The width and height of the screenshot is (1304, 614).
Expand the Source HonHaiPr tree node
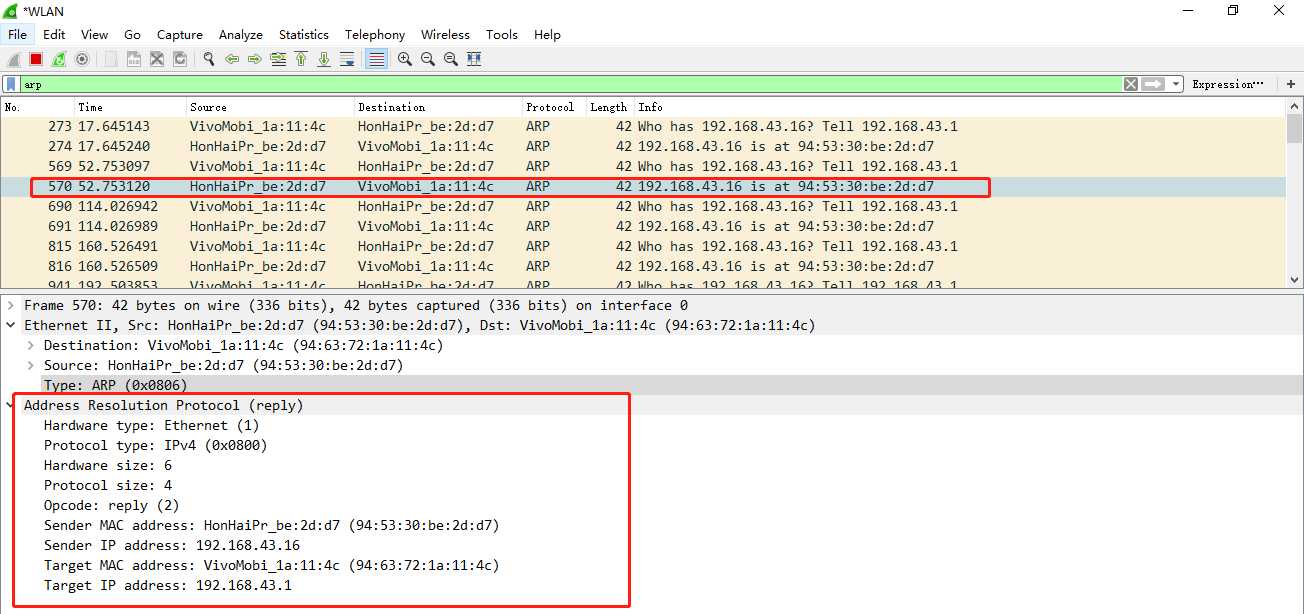(x=31, y=365)
